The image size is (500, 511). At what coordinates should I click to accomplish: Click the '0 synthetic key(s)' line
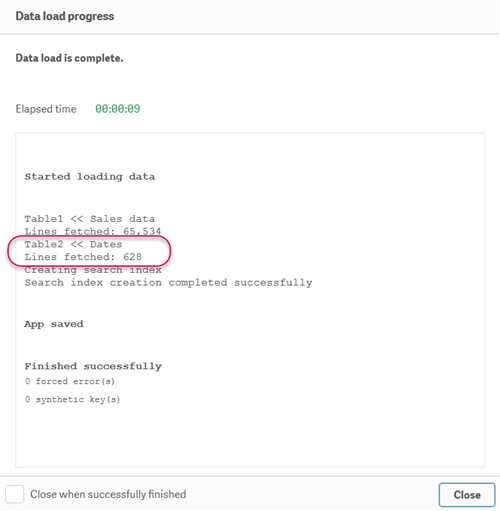[x=72, y=399]
